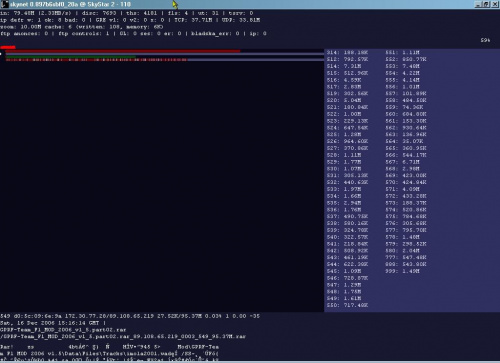Click row '567: 6.71M'

point(402,162)
